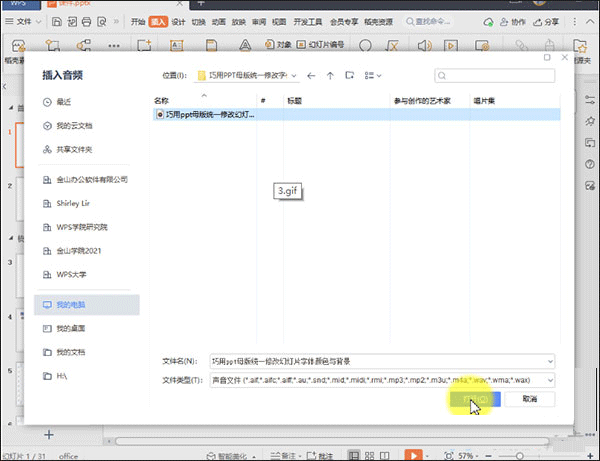Expand the file name dropdown arrow

(550, 361)
